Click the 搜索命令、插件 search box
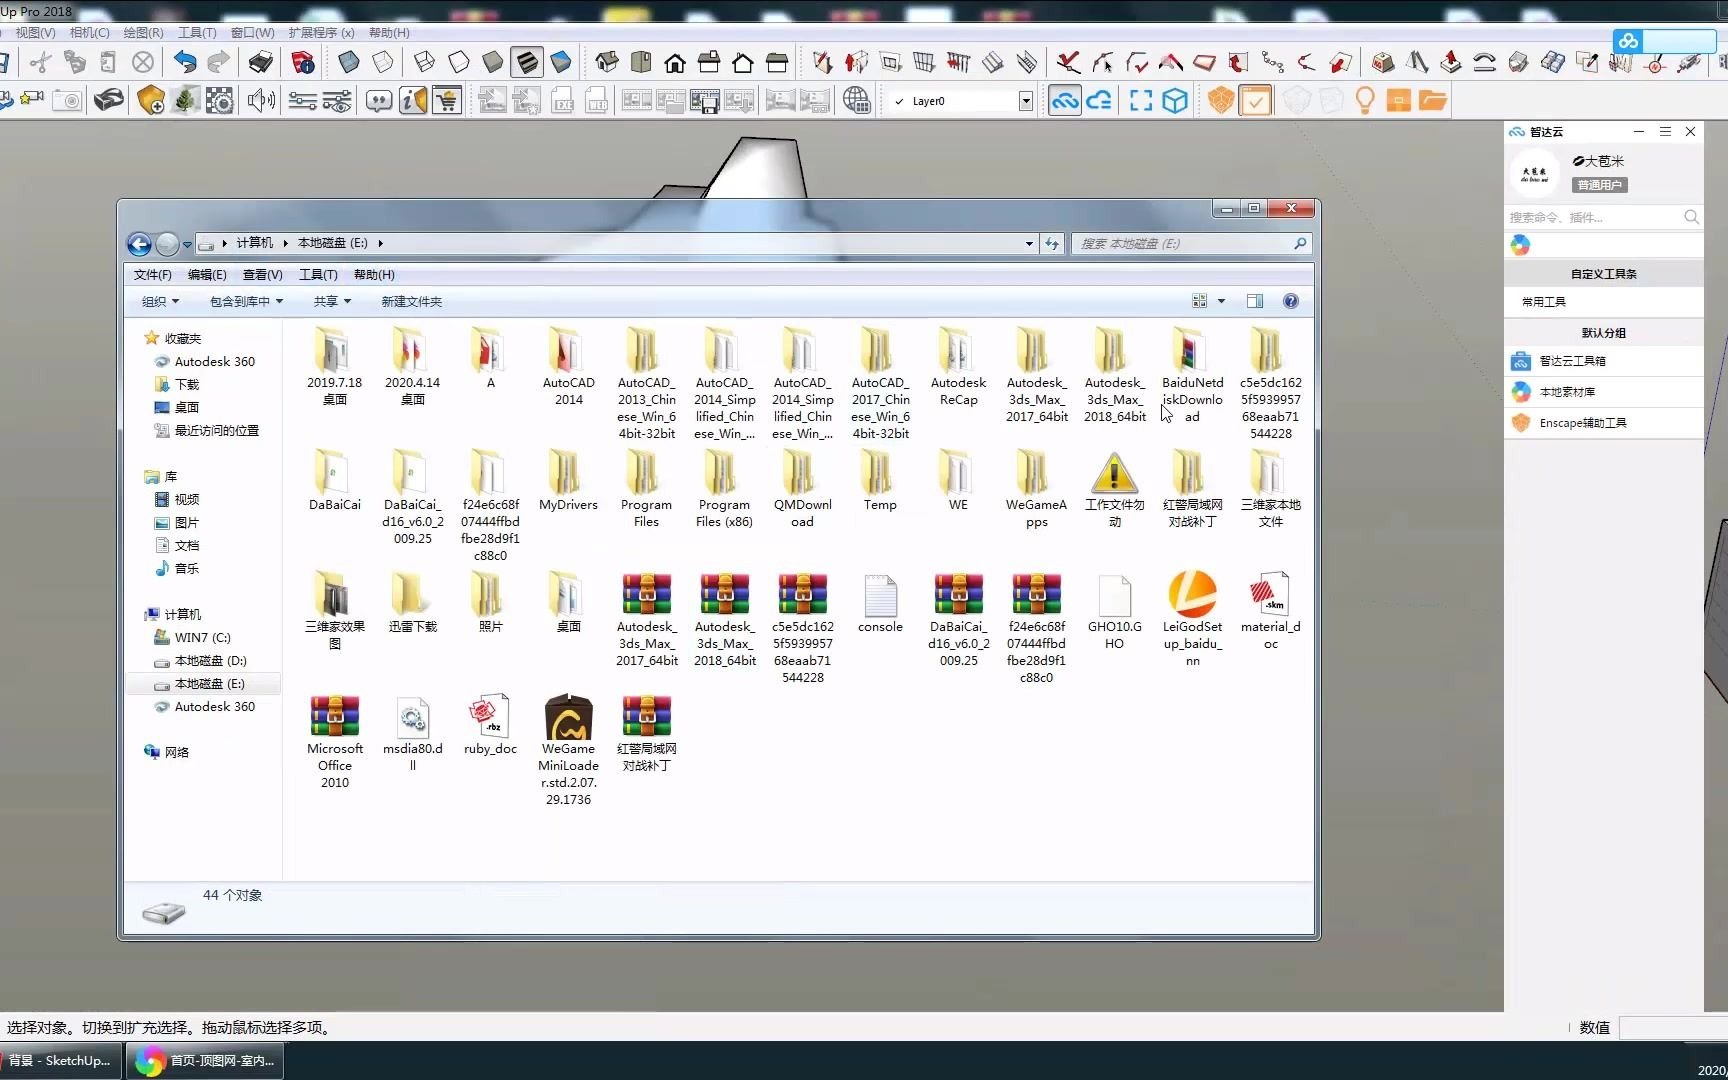Image resolution: width=1728 pixels, height=1080 pixels. pyautogui.click(x=1604, y=217)
